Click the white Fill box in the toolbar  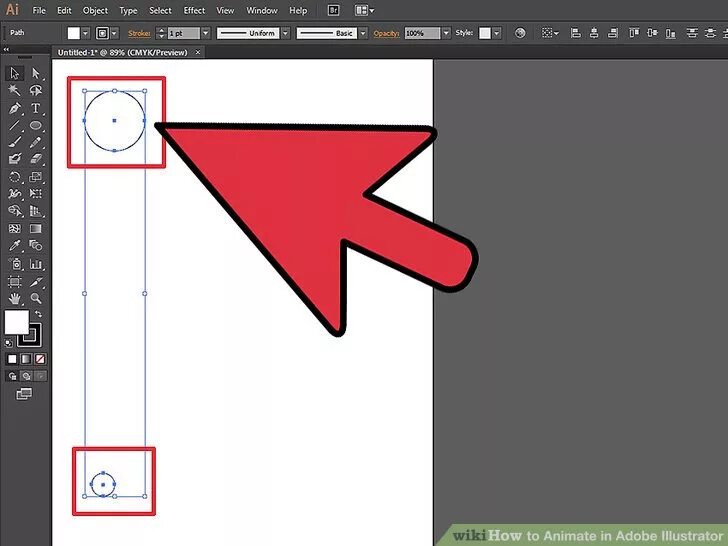tap(16, 322)
